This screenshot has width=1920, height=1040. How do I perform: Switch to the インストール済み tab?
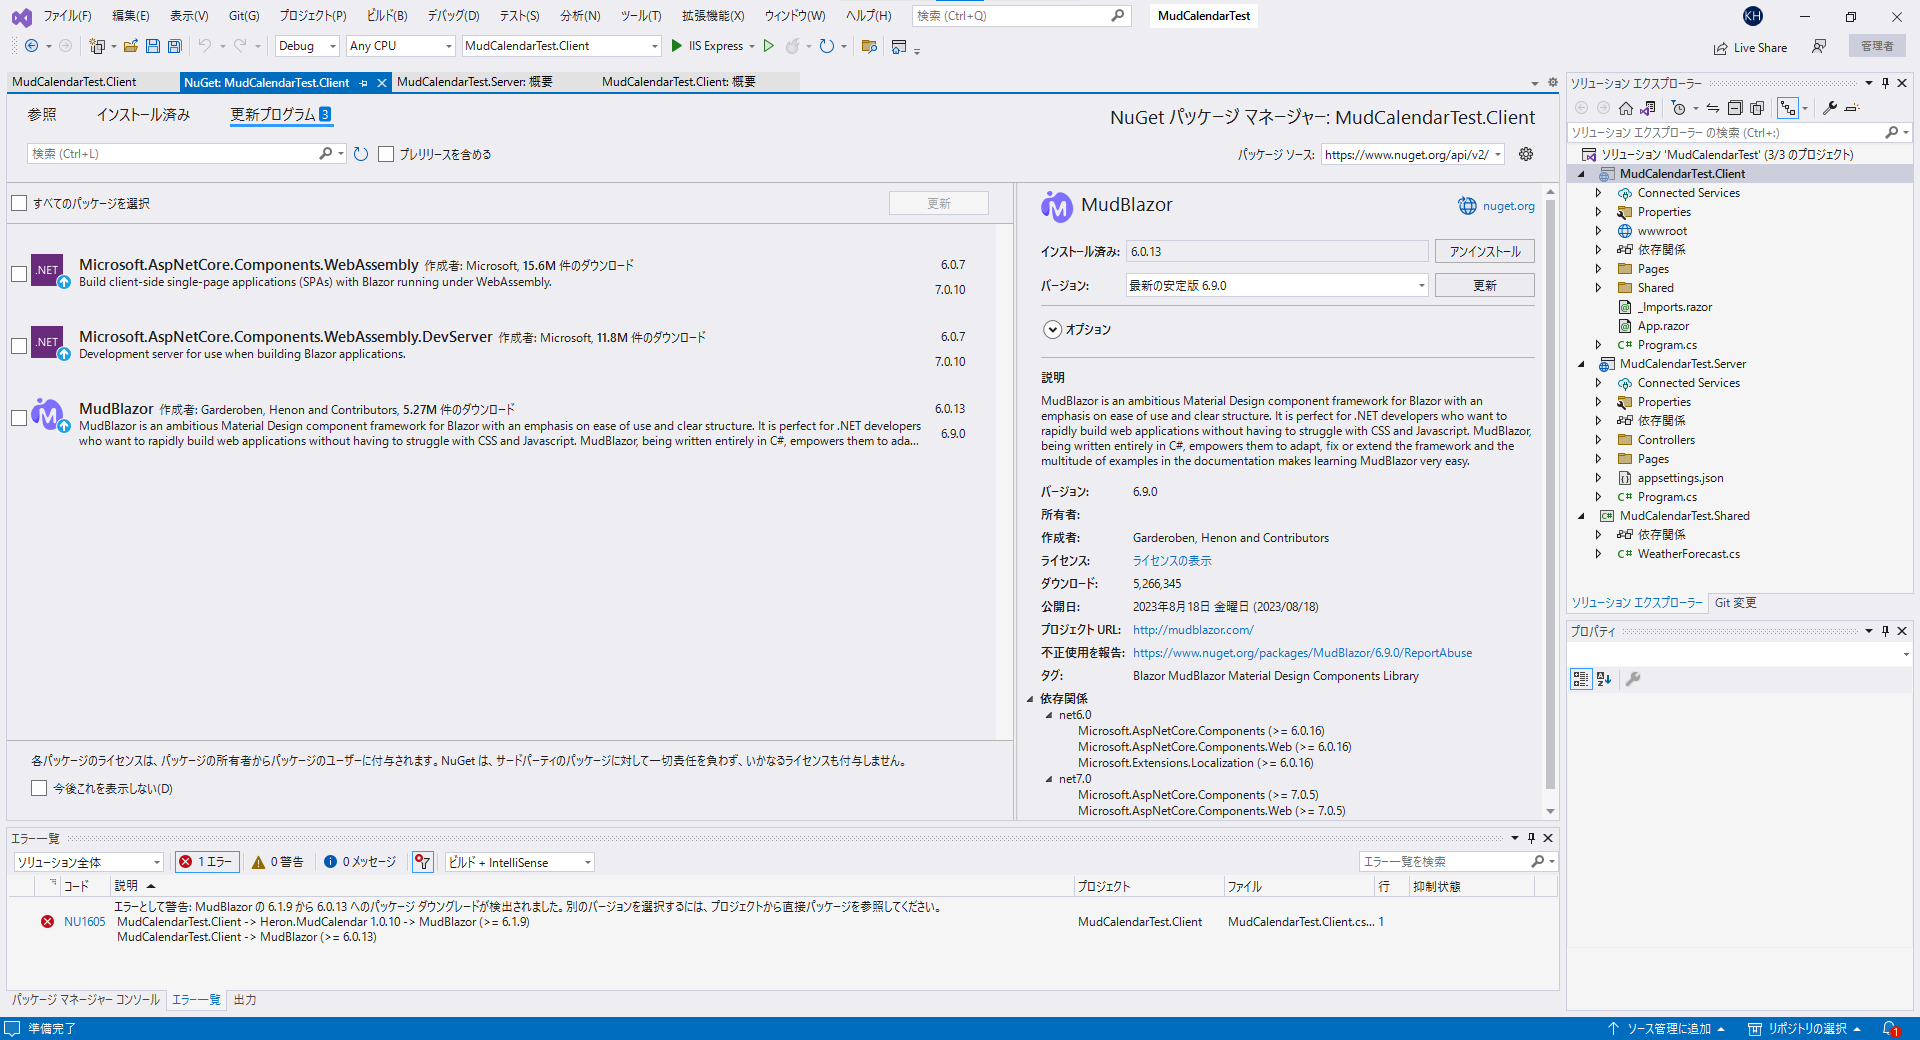point(143,115)
